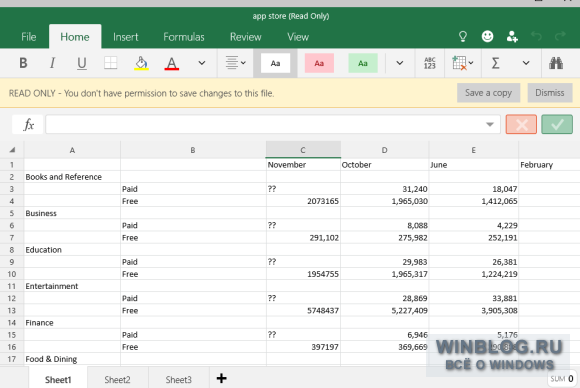
Task: Open the fx insert function button
Action: point(28,125)
